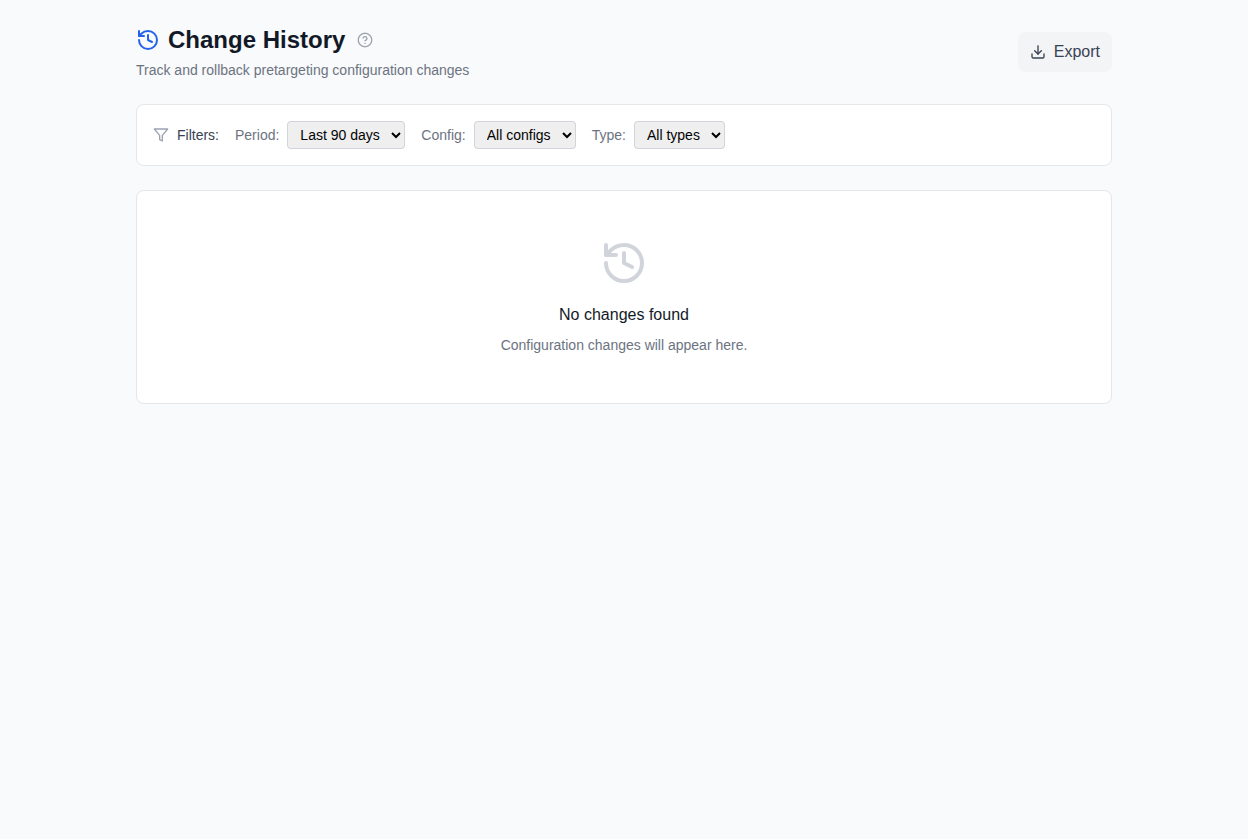Select the Change History page title

256,40
